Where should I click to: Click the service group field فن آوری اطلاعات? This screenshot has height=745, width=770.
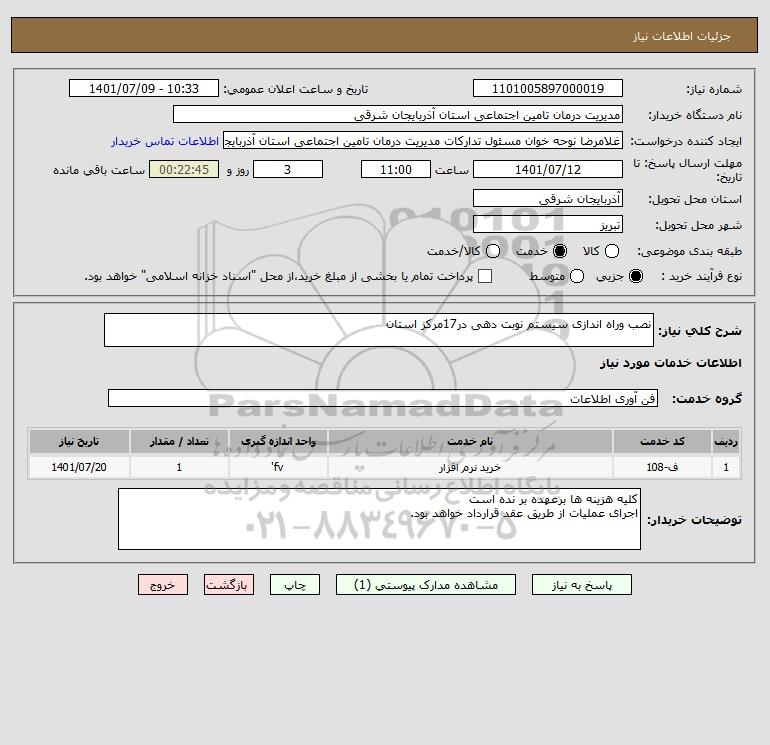383,398
